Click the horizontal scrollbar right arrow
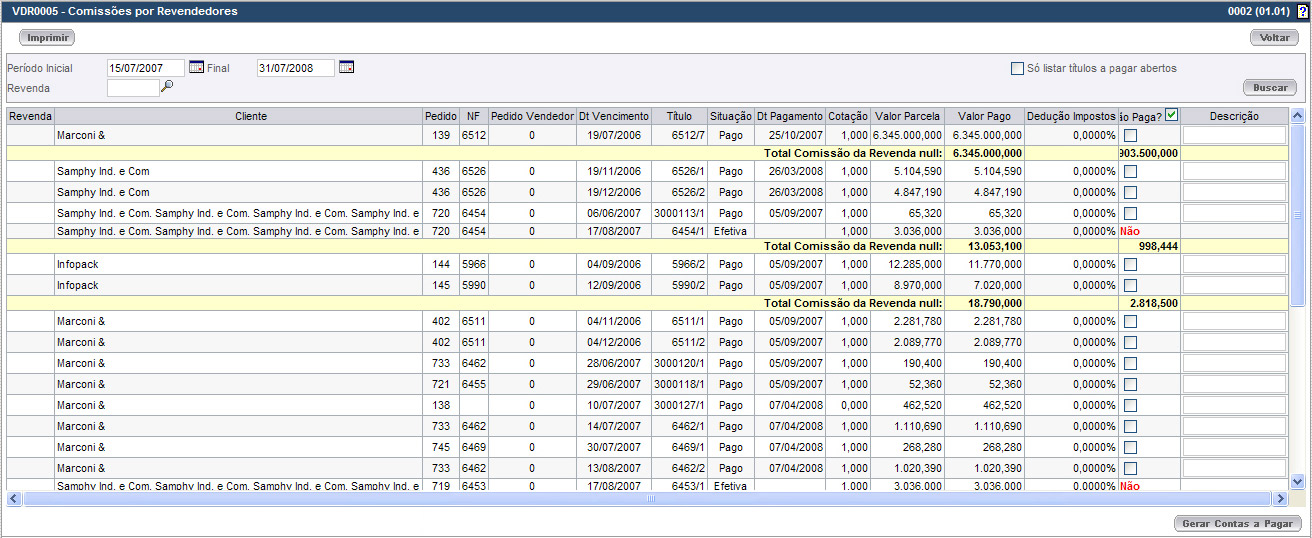The width and height of the screenshot is (1312, 538). [1280, 498]
